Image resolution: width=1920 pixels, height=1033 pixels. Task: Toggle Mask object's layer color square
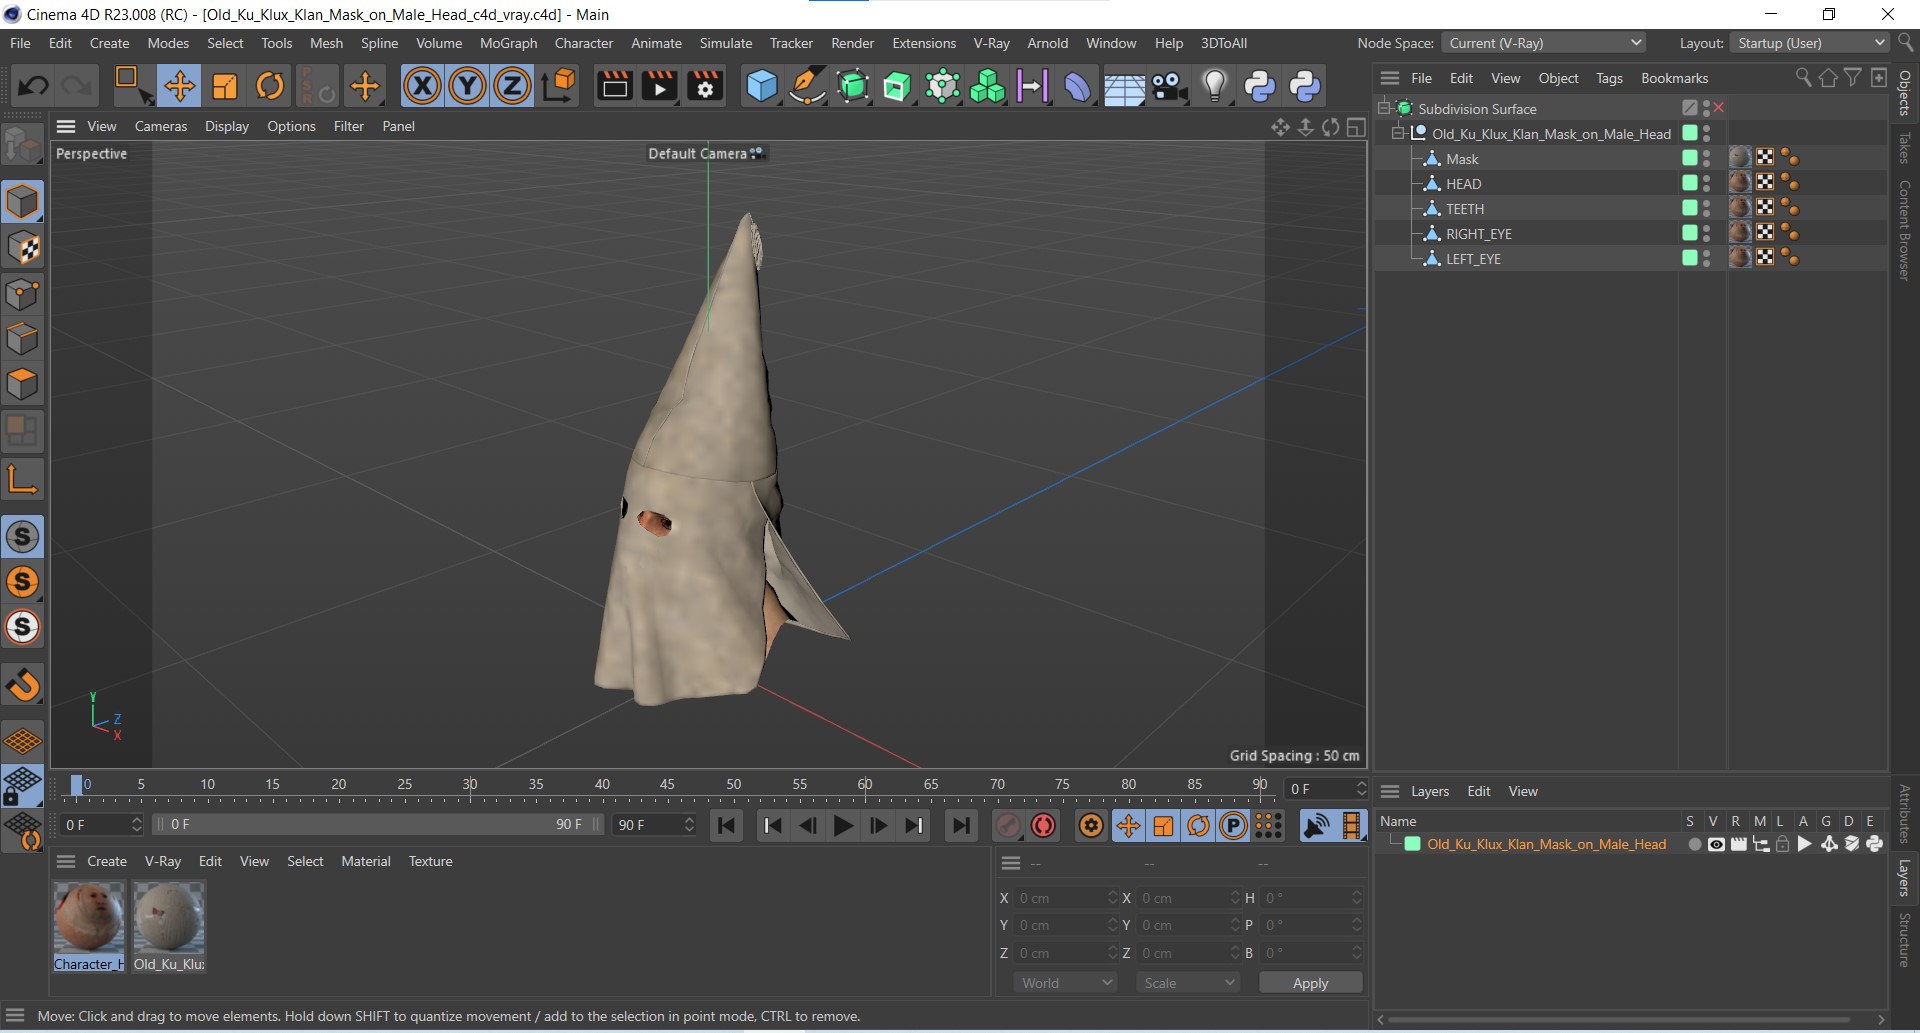(x=1690, y=158)
